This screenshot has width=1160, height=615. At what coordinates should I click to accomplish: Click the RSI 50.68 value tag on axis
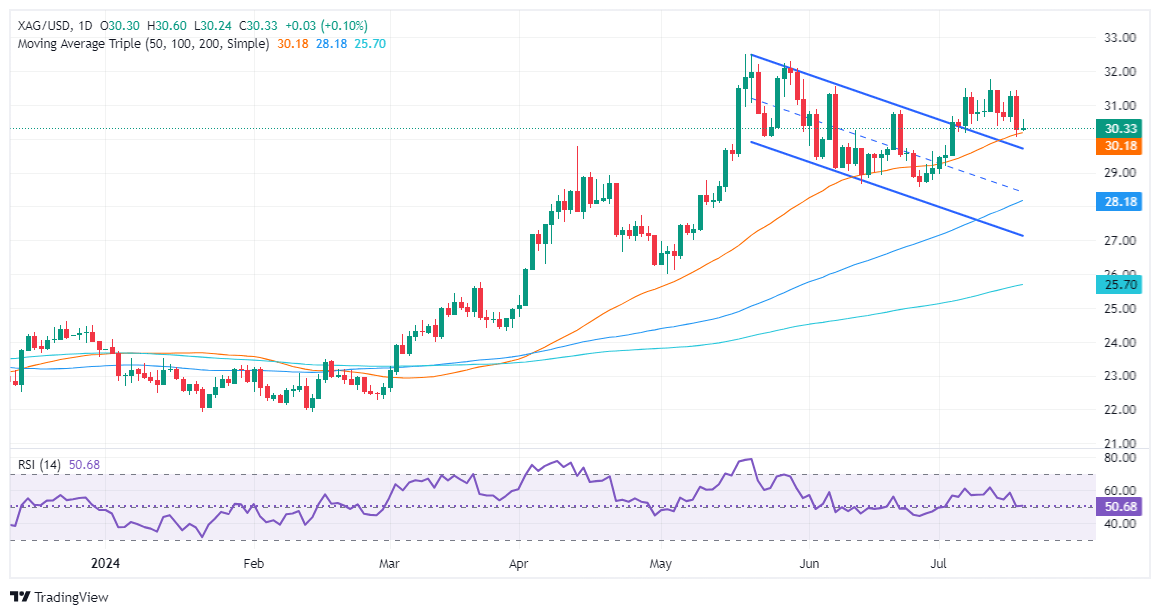1117,507
